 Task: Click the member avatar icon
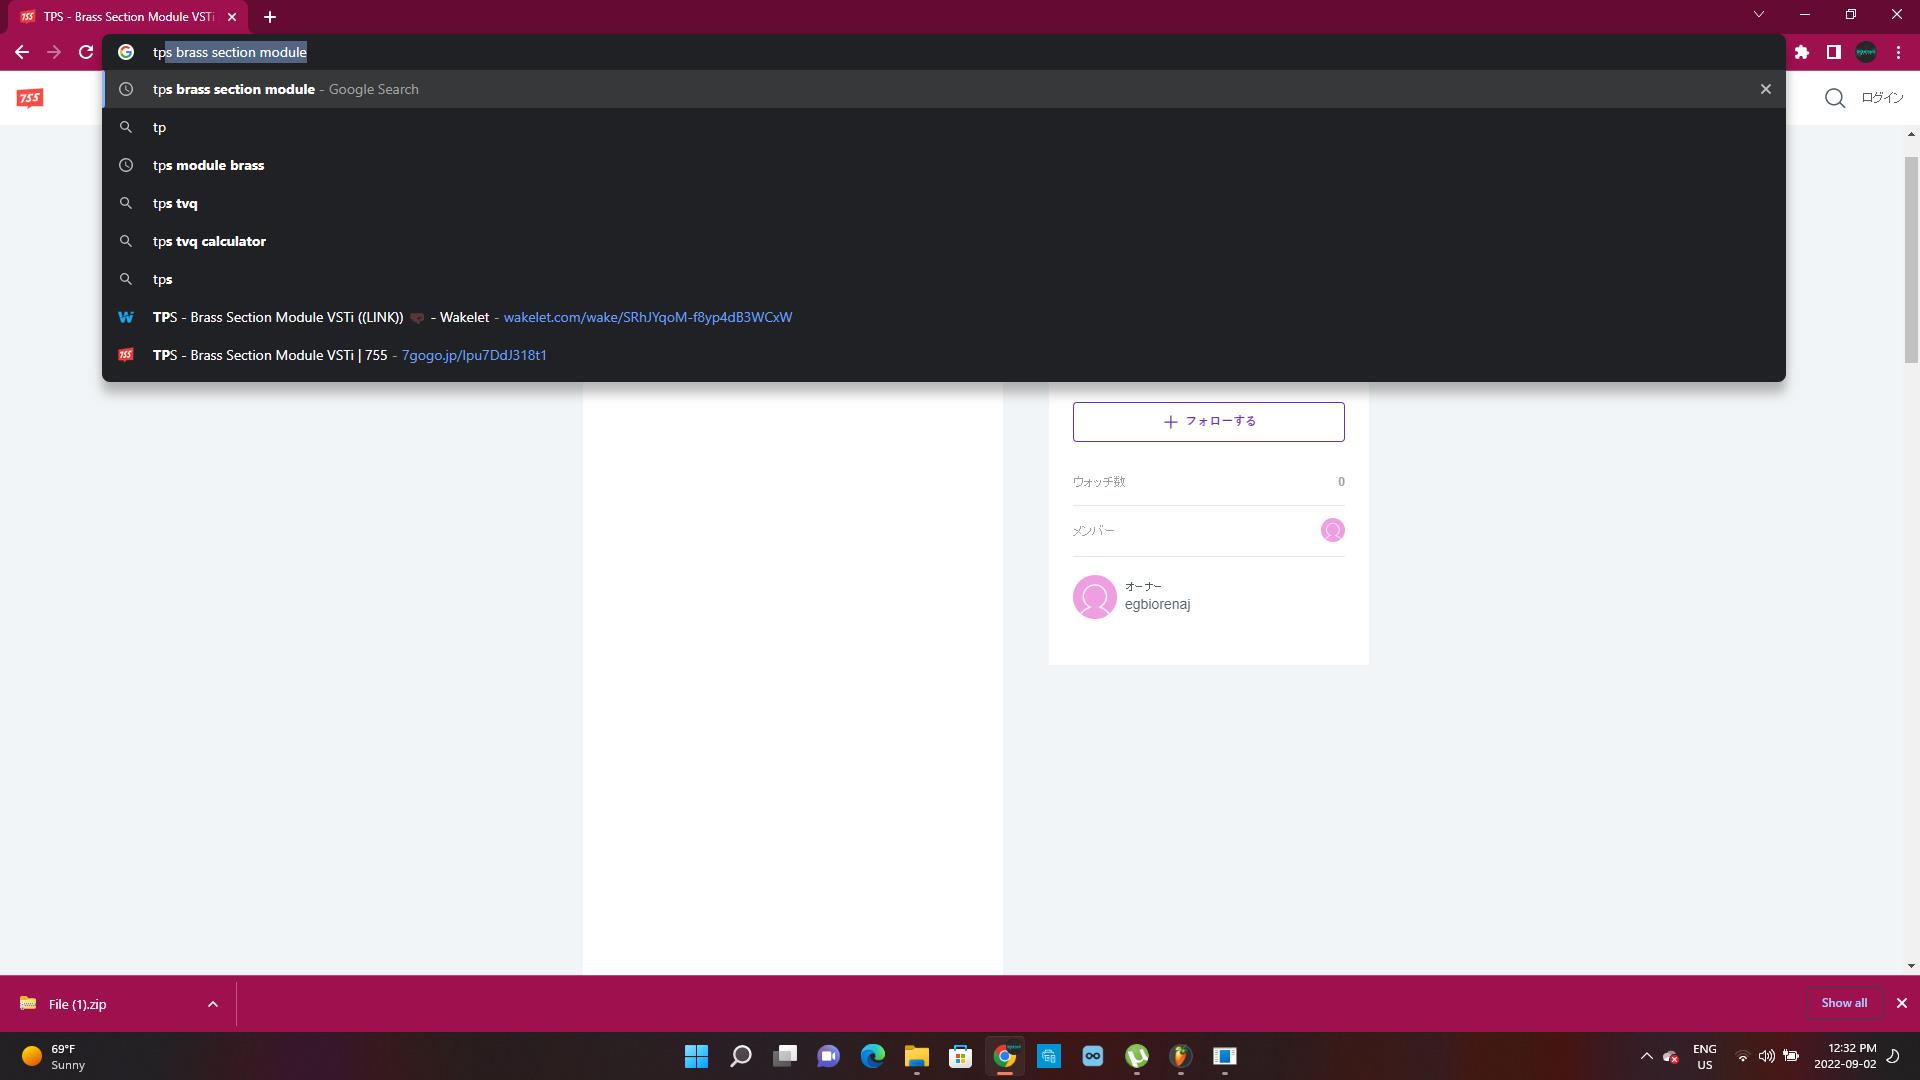coord(1332,530)
